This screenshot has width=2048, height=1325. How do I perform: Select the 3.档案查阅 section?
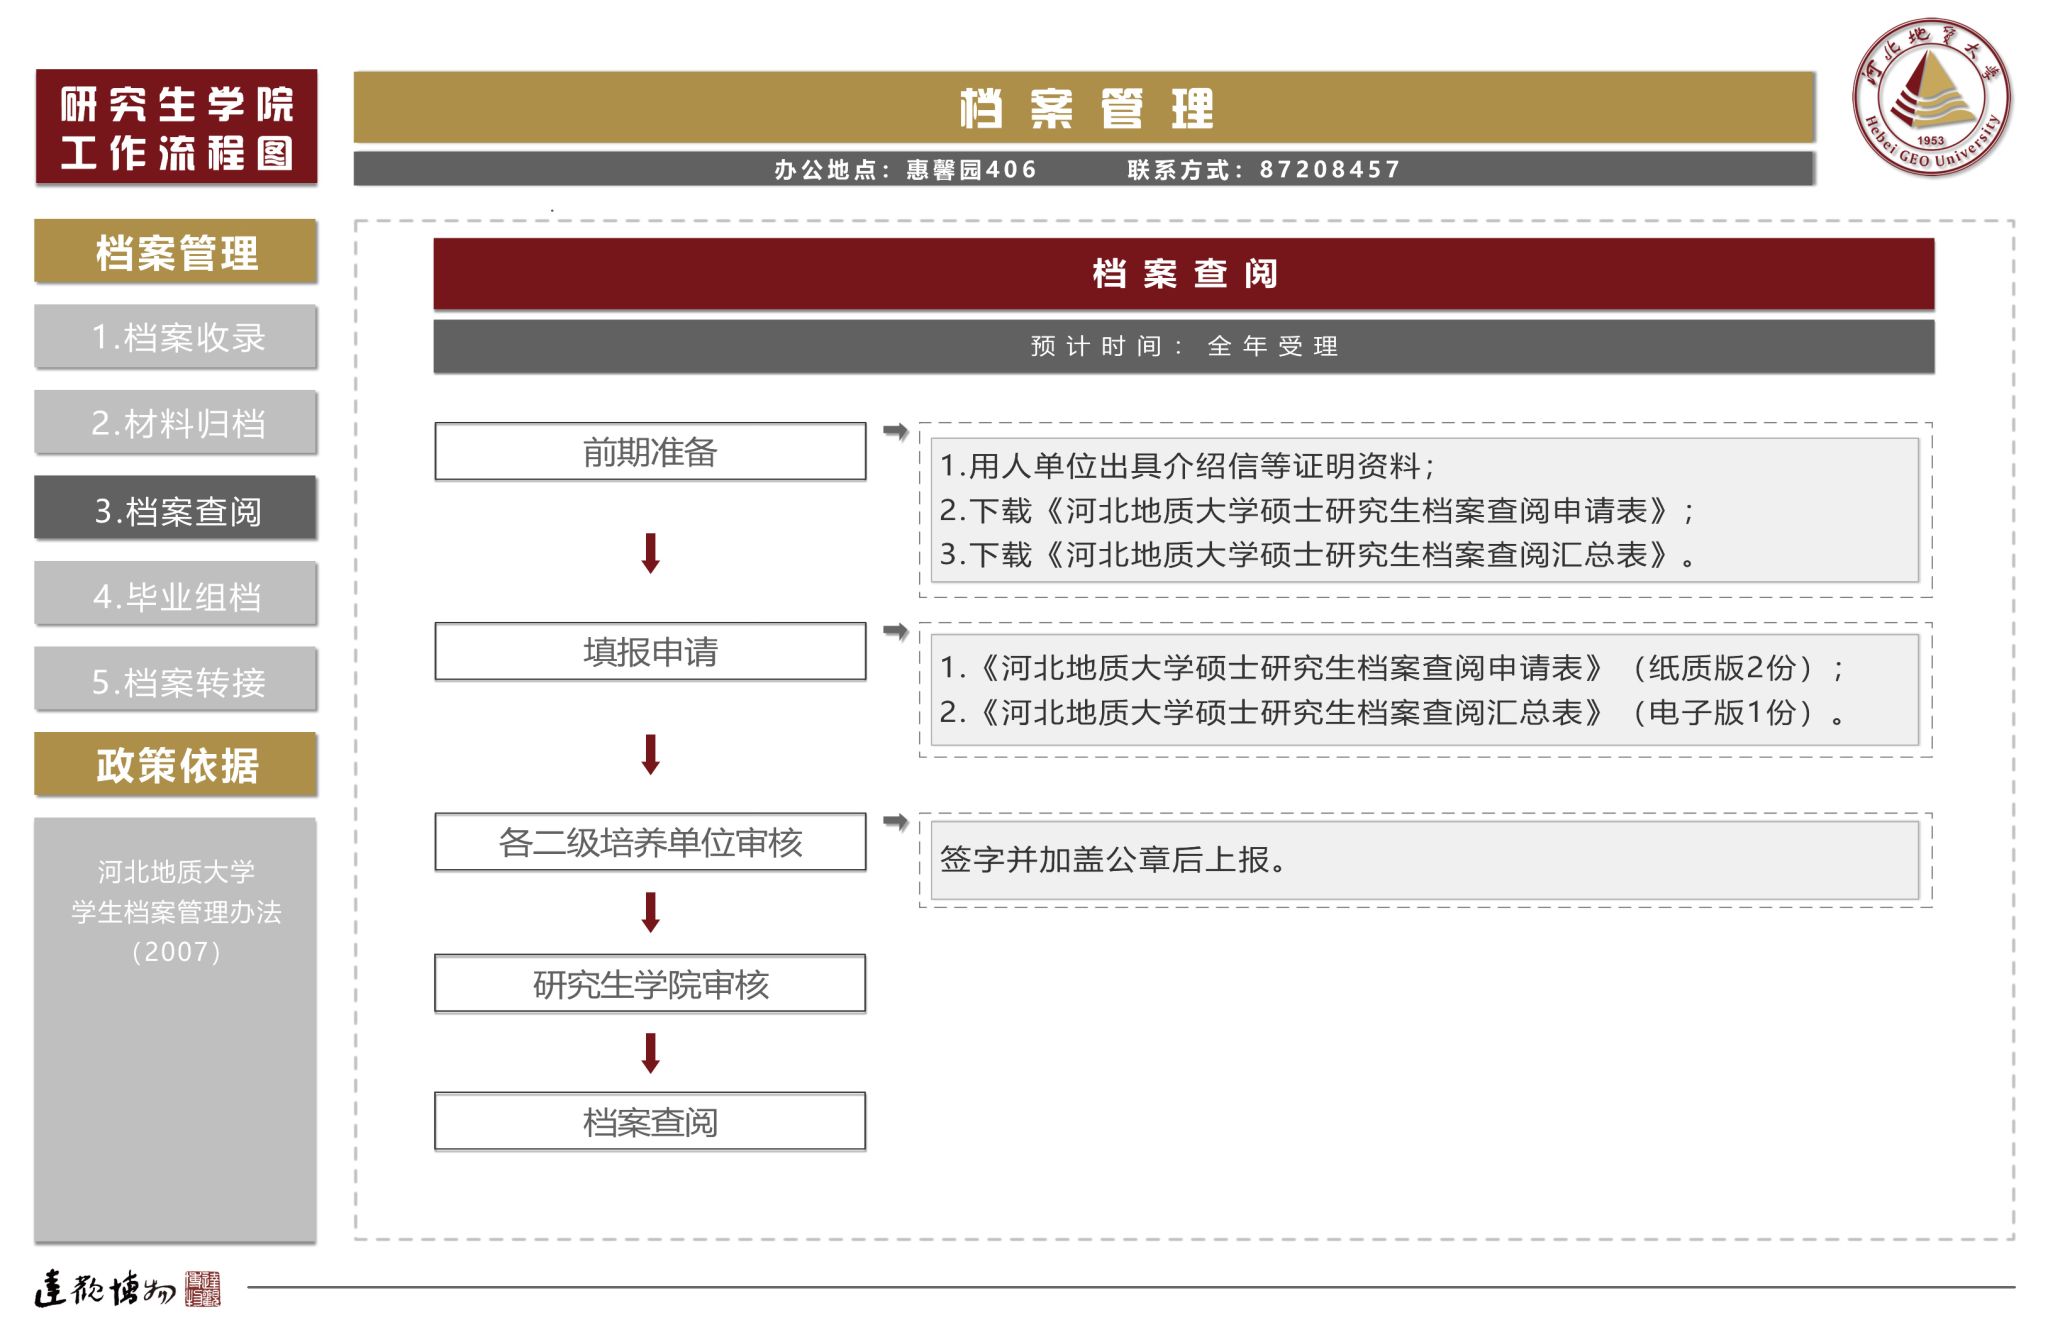(176, 509)
